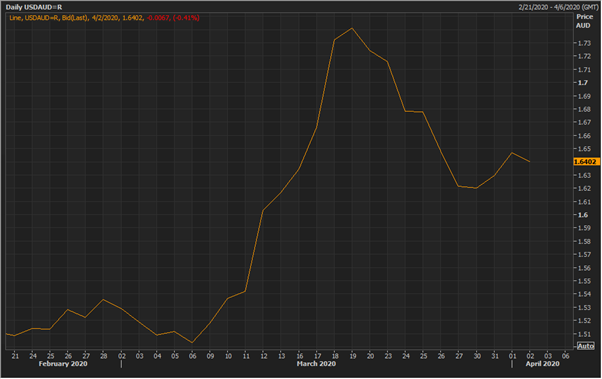Click the date 06 in March on time axis
Image resolution: width=602 pixels, height=379 pixels.
coord(192,356)
